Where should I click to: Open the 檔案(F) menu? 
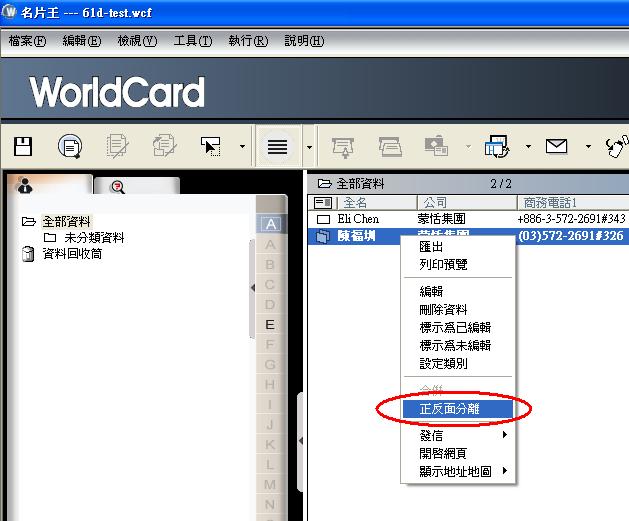point(27,41)
